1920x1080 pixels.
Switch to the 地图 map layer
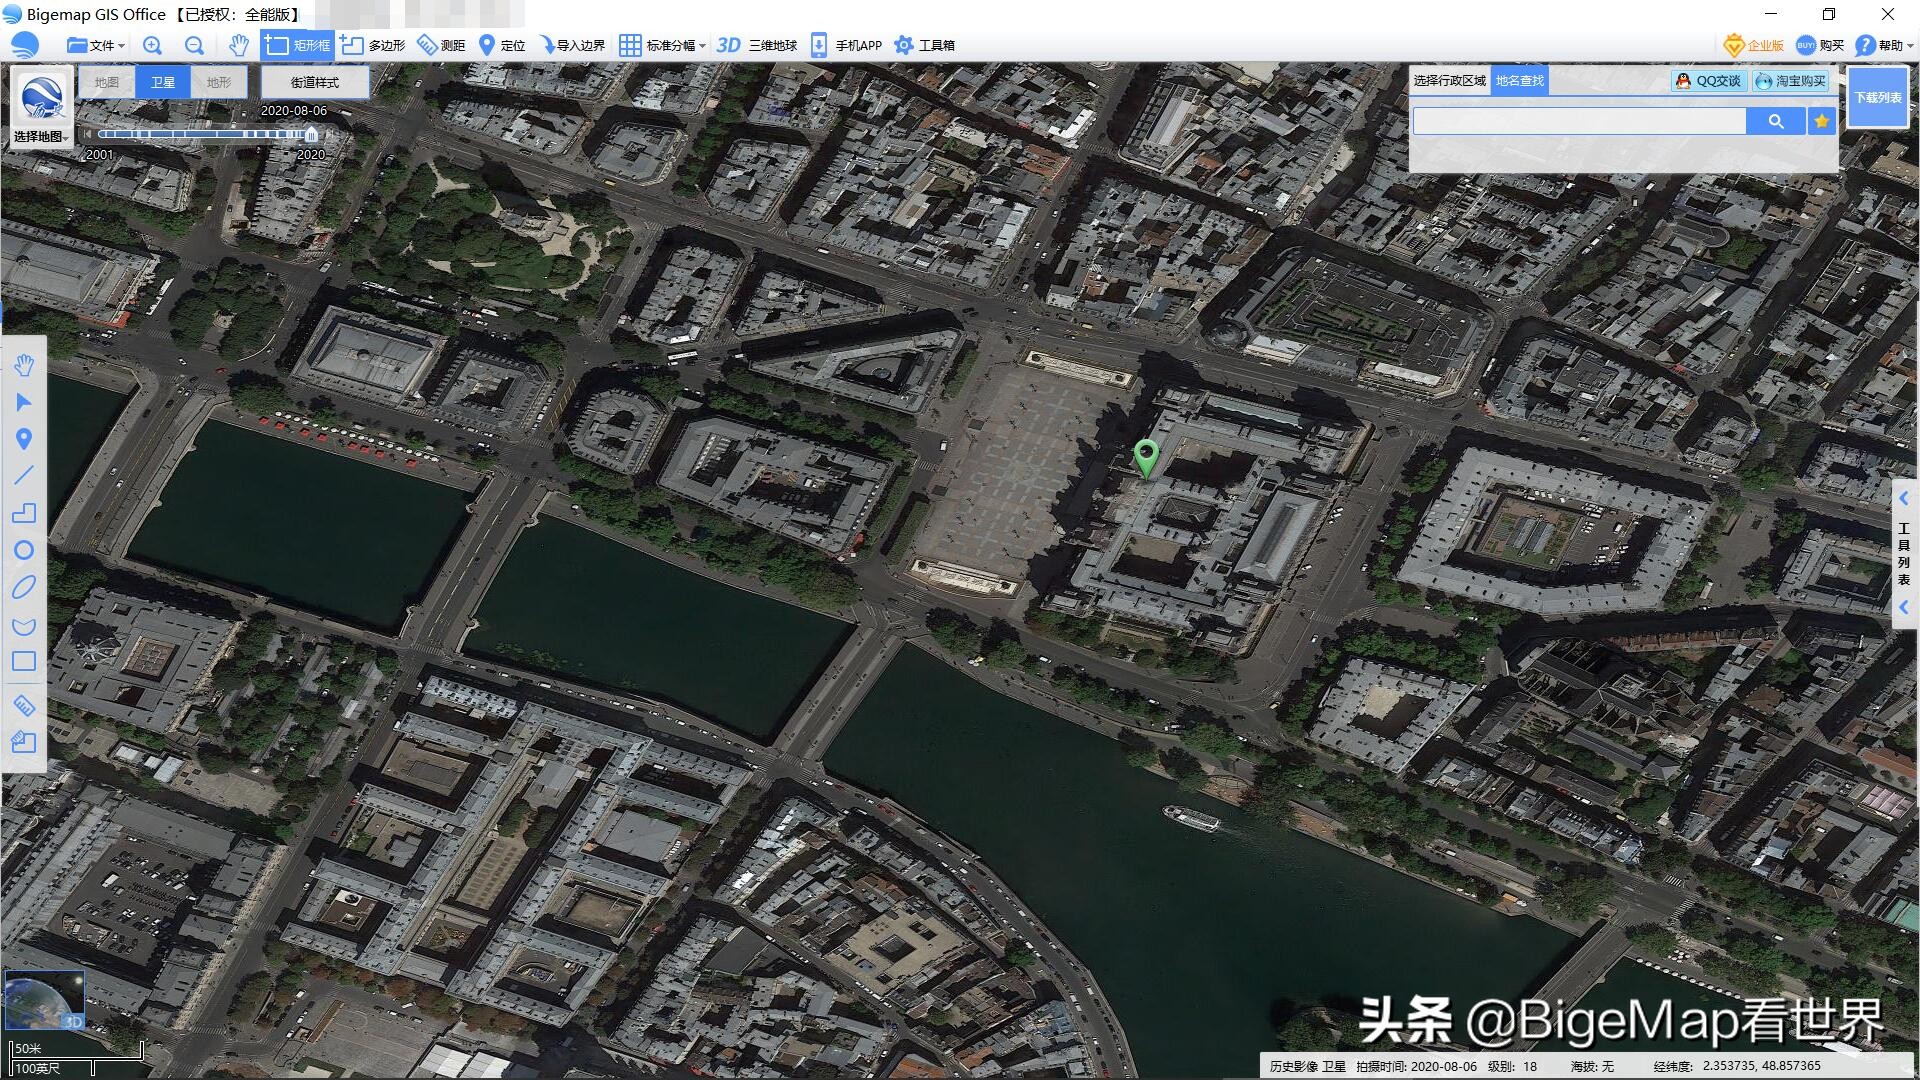point(107,82)
